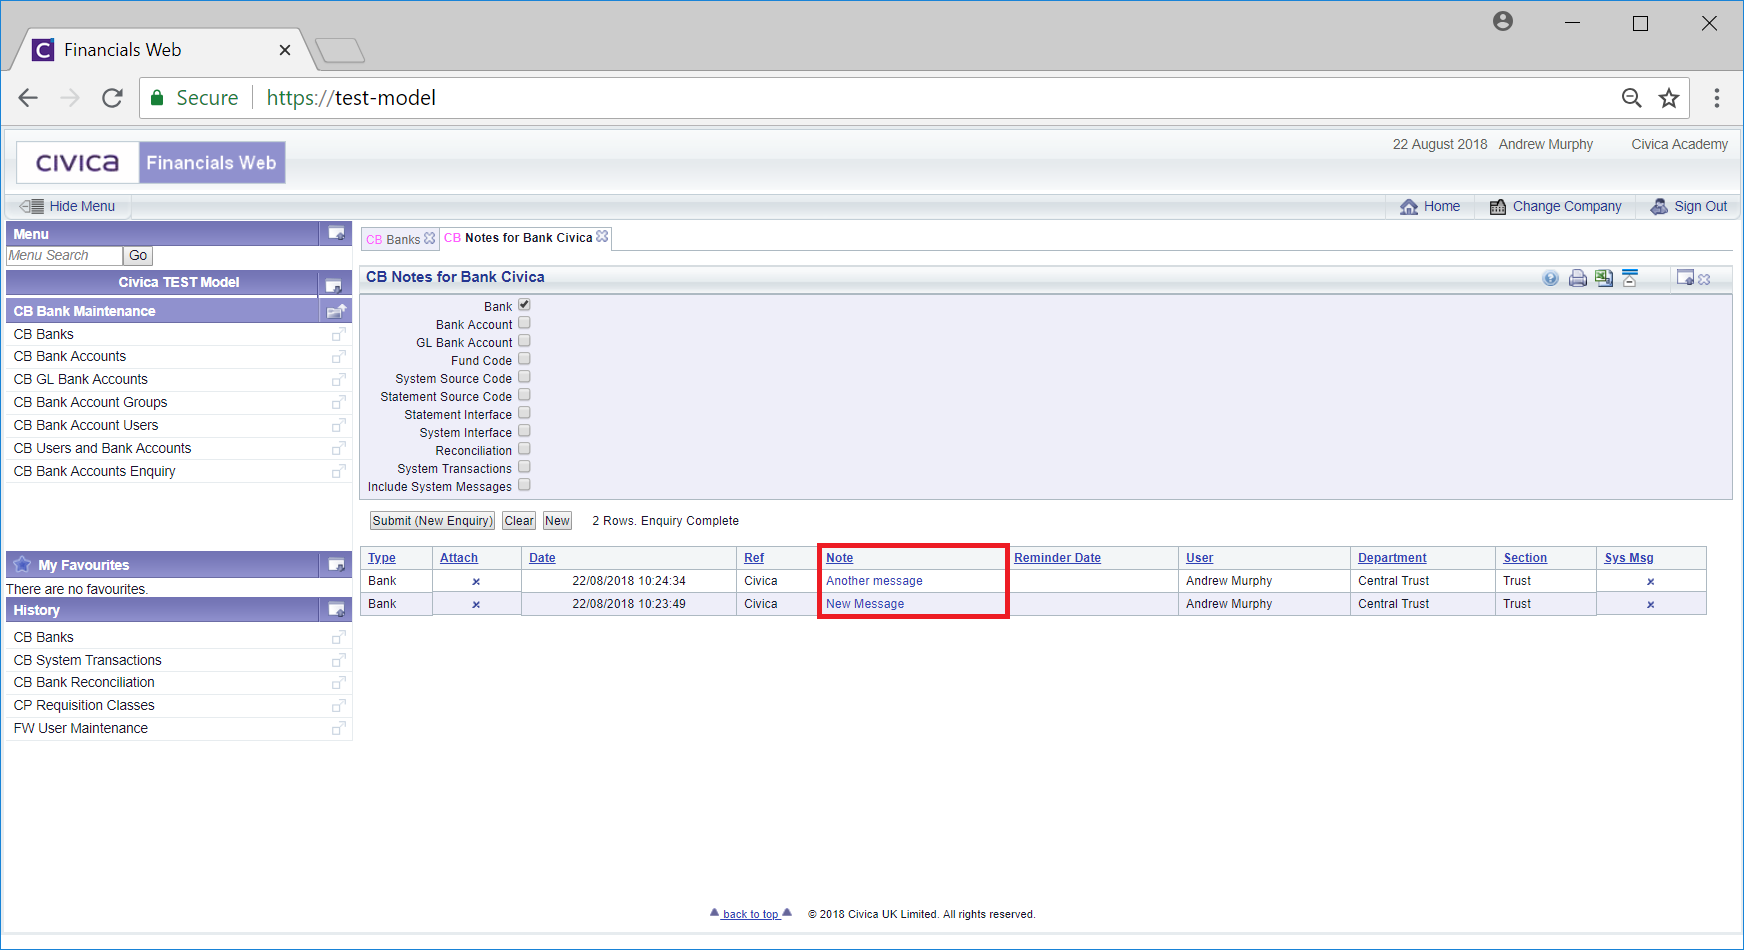Create a New note
1744x950 pixels.
558,521
